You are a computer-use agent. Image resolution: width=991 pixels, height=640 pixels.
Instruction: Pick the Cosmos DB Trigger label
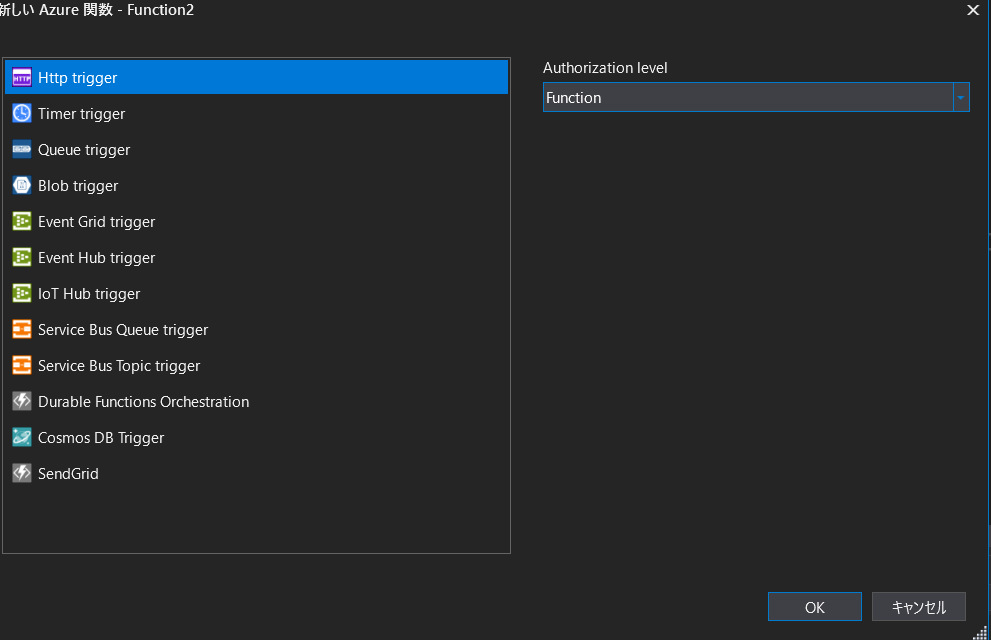(x=101, y=438)
